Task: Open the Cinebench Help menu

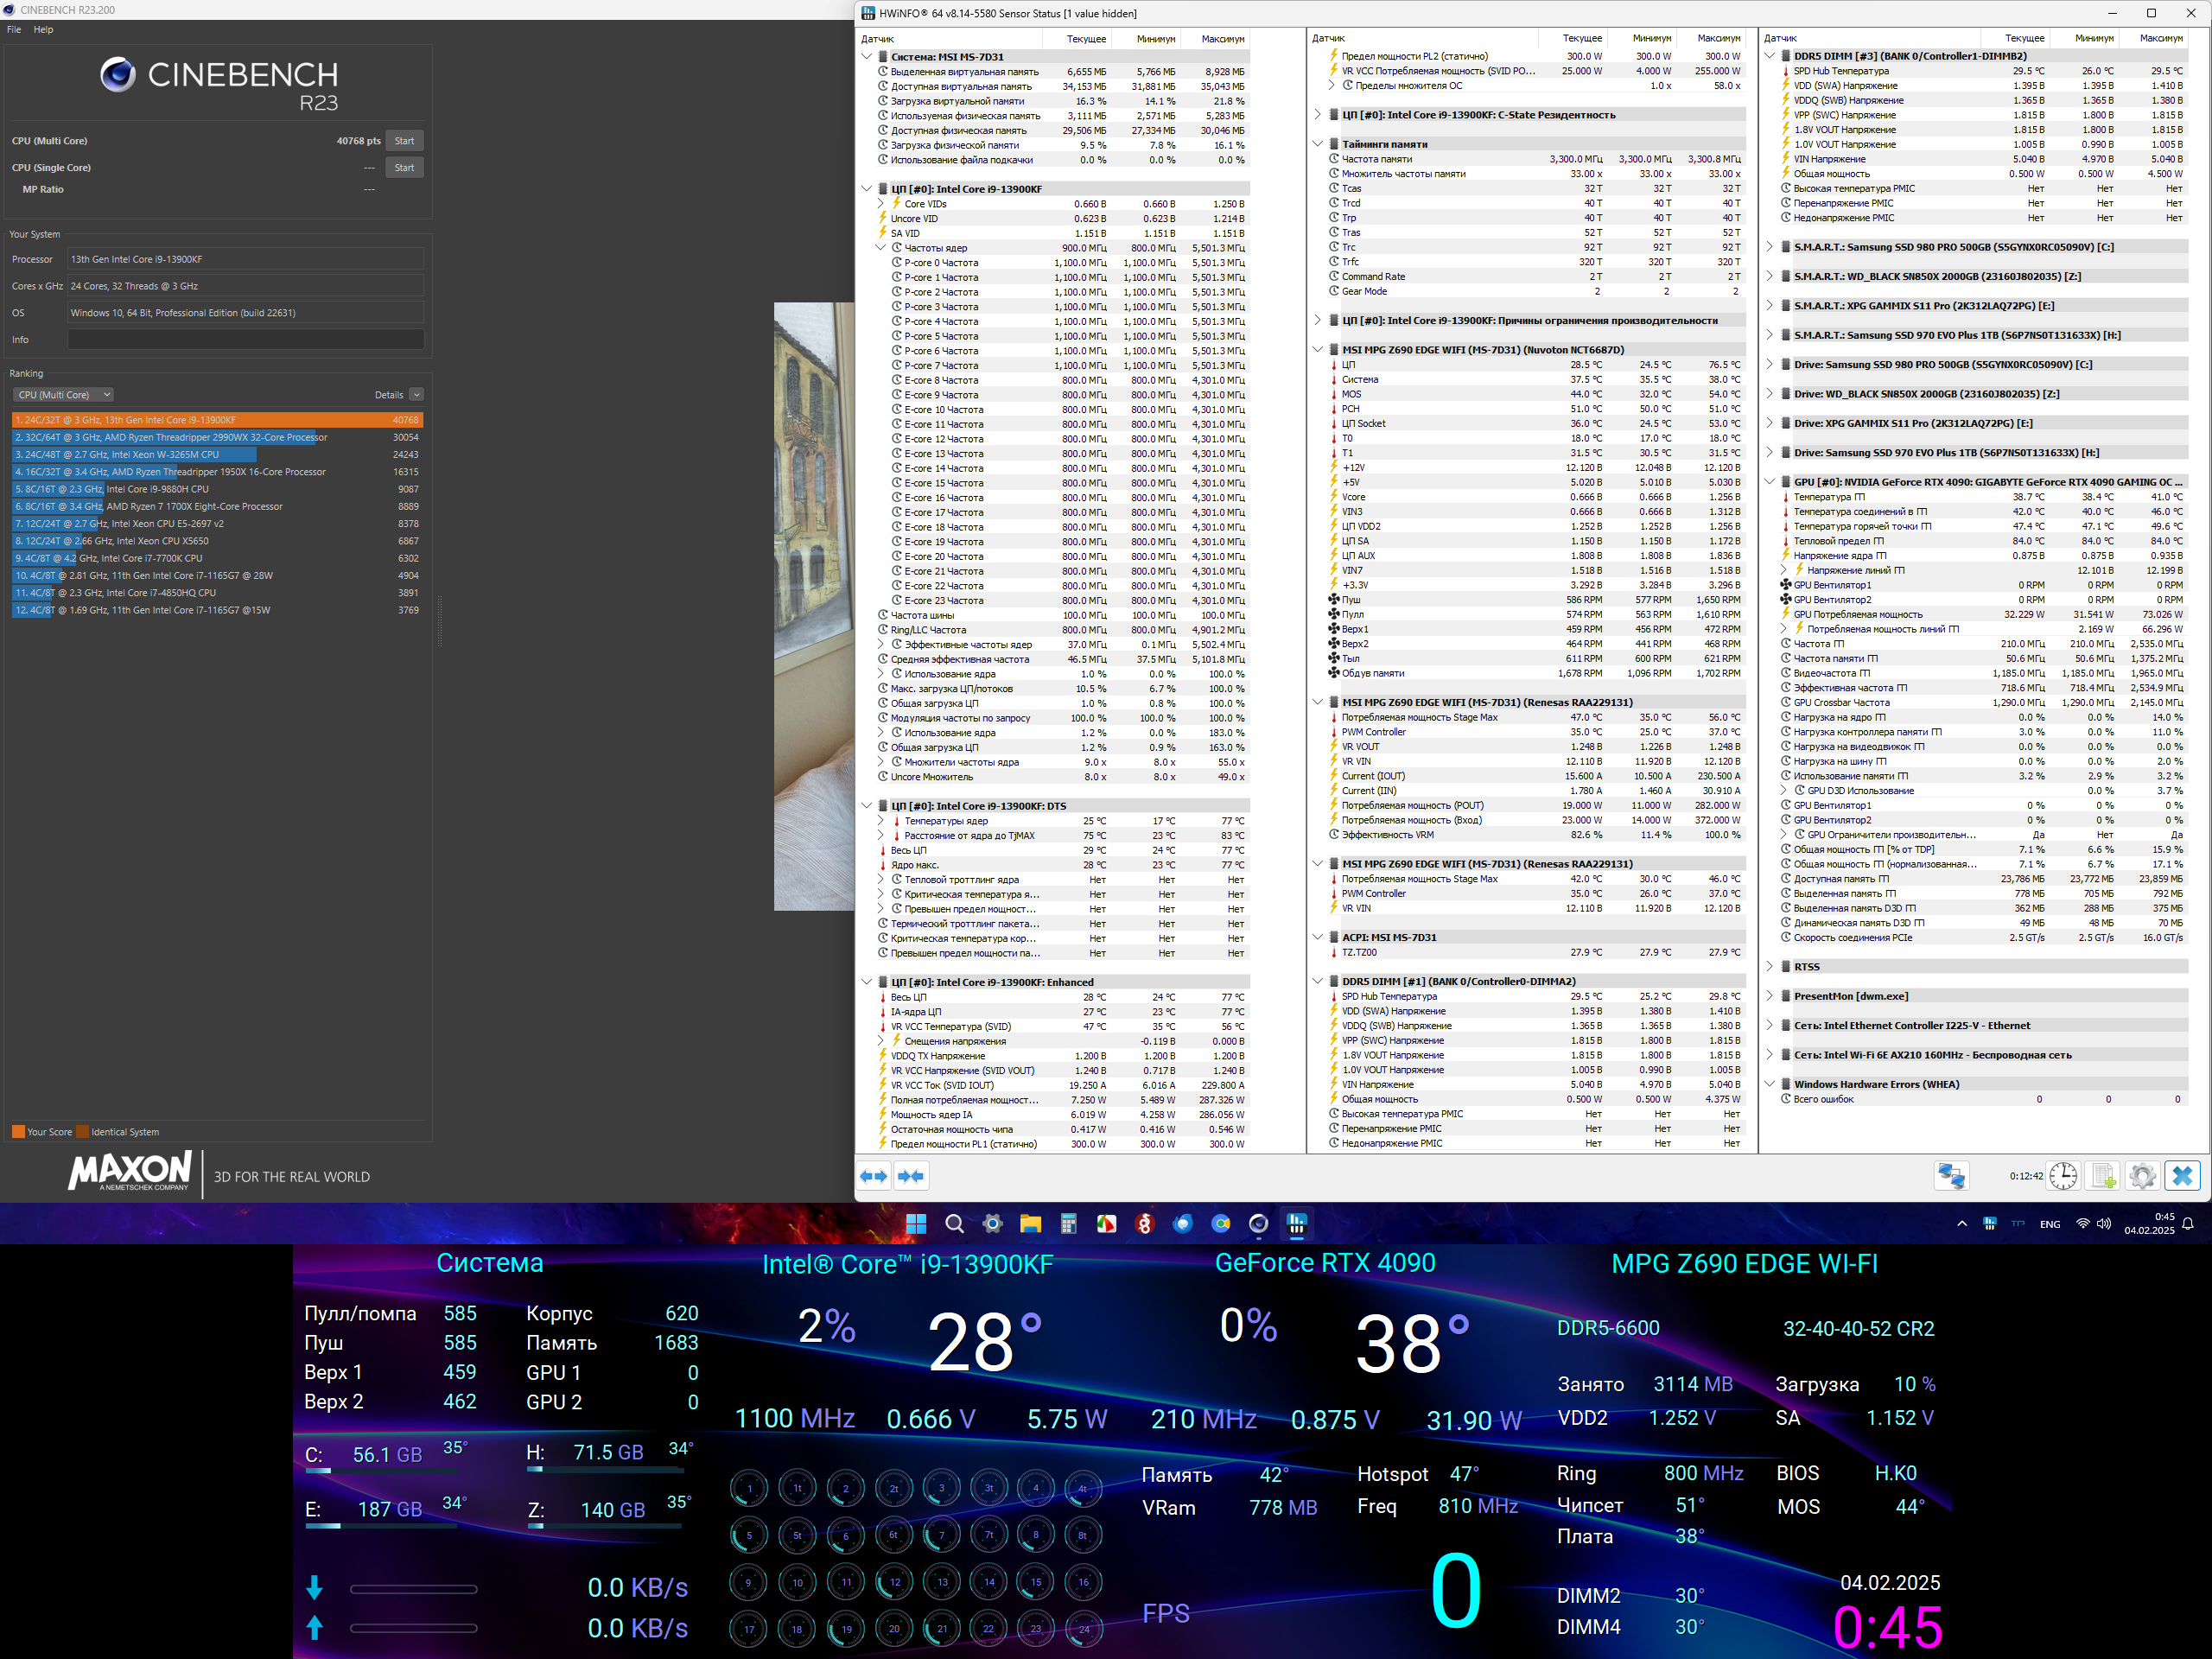Action: tap(43, 29)
